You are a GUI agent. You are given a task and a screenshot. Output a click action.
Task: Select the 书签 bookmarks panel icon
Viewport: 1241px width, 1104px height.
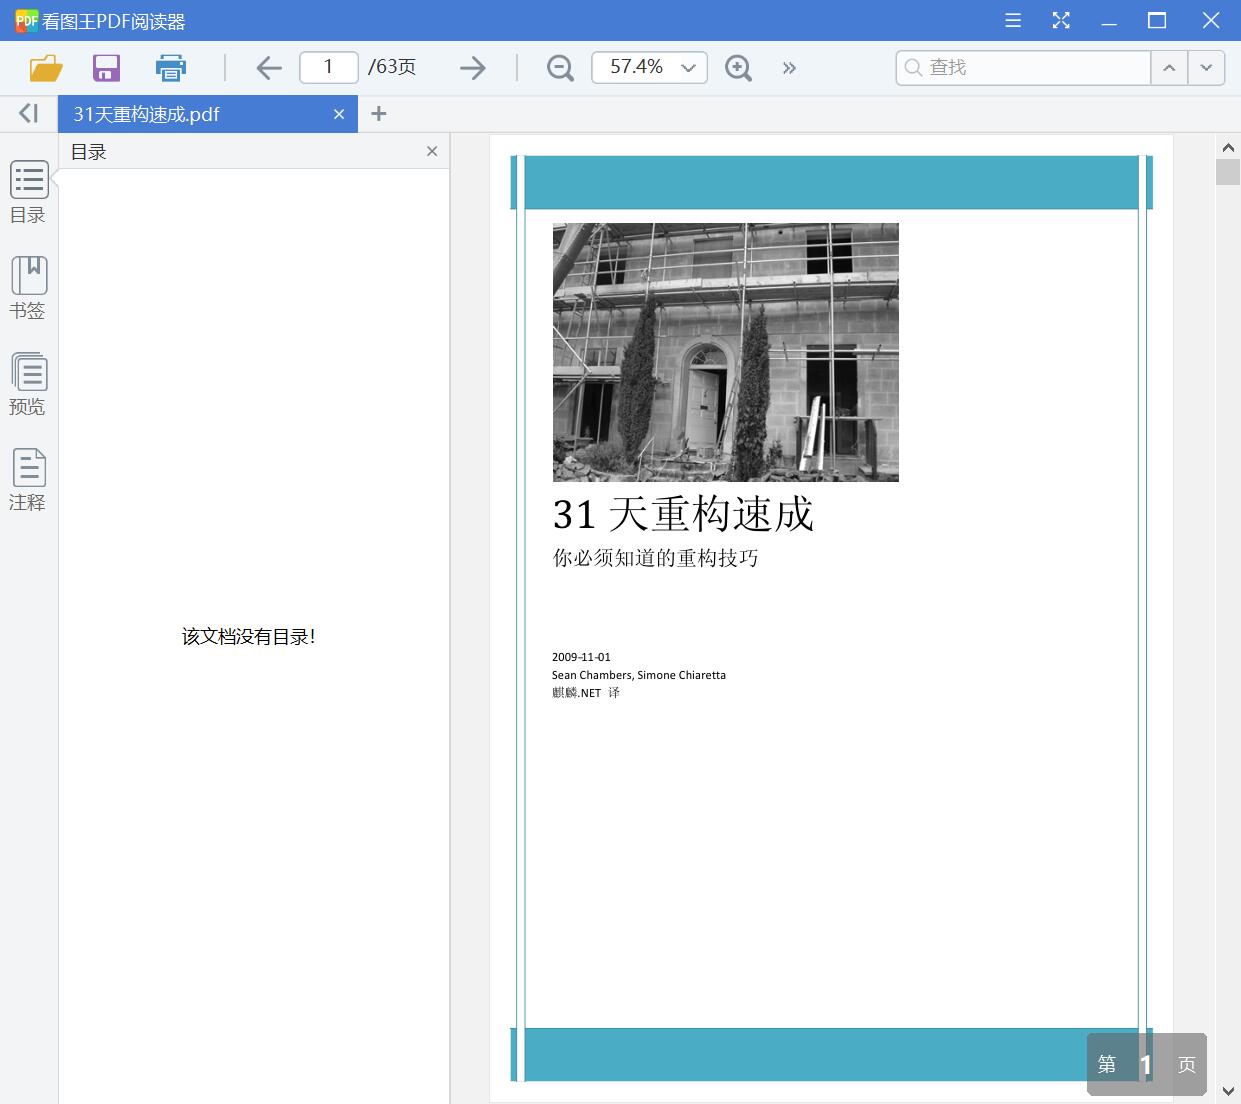point(28,288)
